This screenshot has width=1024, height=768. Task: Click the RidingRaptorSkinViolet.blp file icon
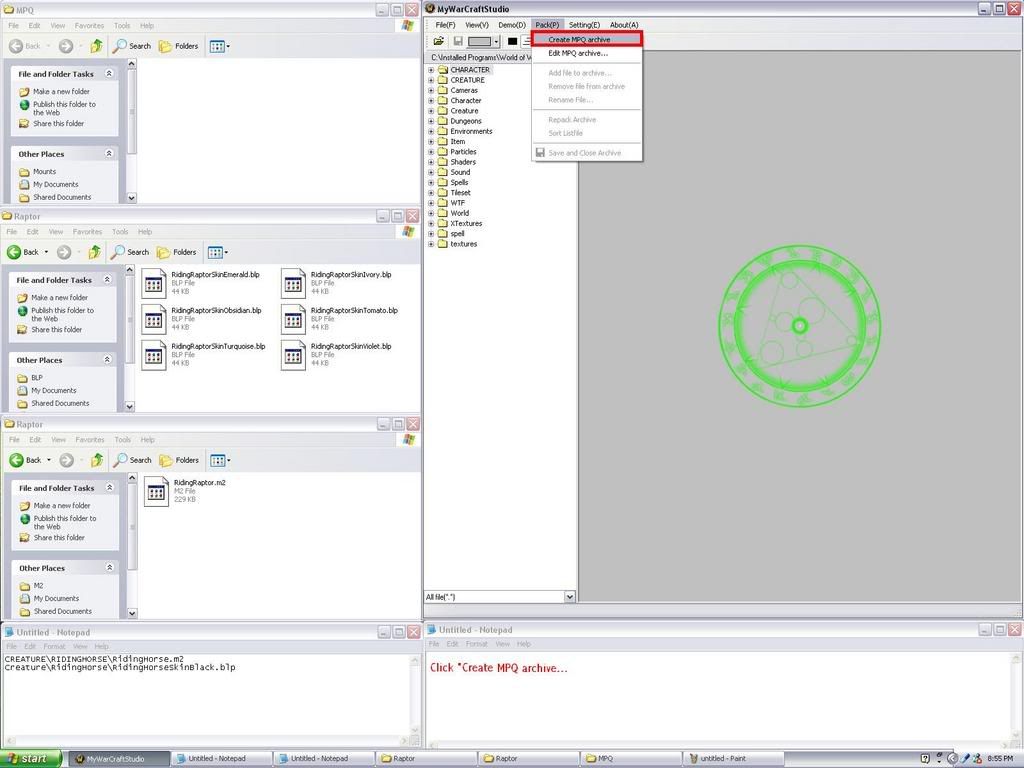(293, 355)
